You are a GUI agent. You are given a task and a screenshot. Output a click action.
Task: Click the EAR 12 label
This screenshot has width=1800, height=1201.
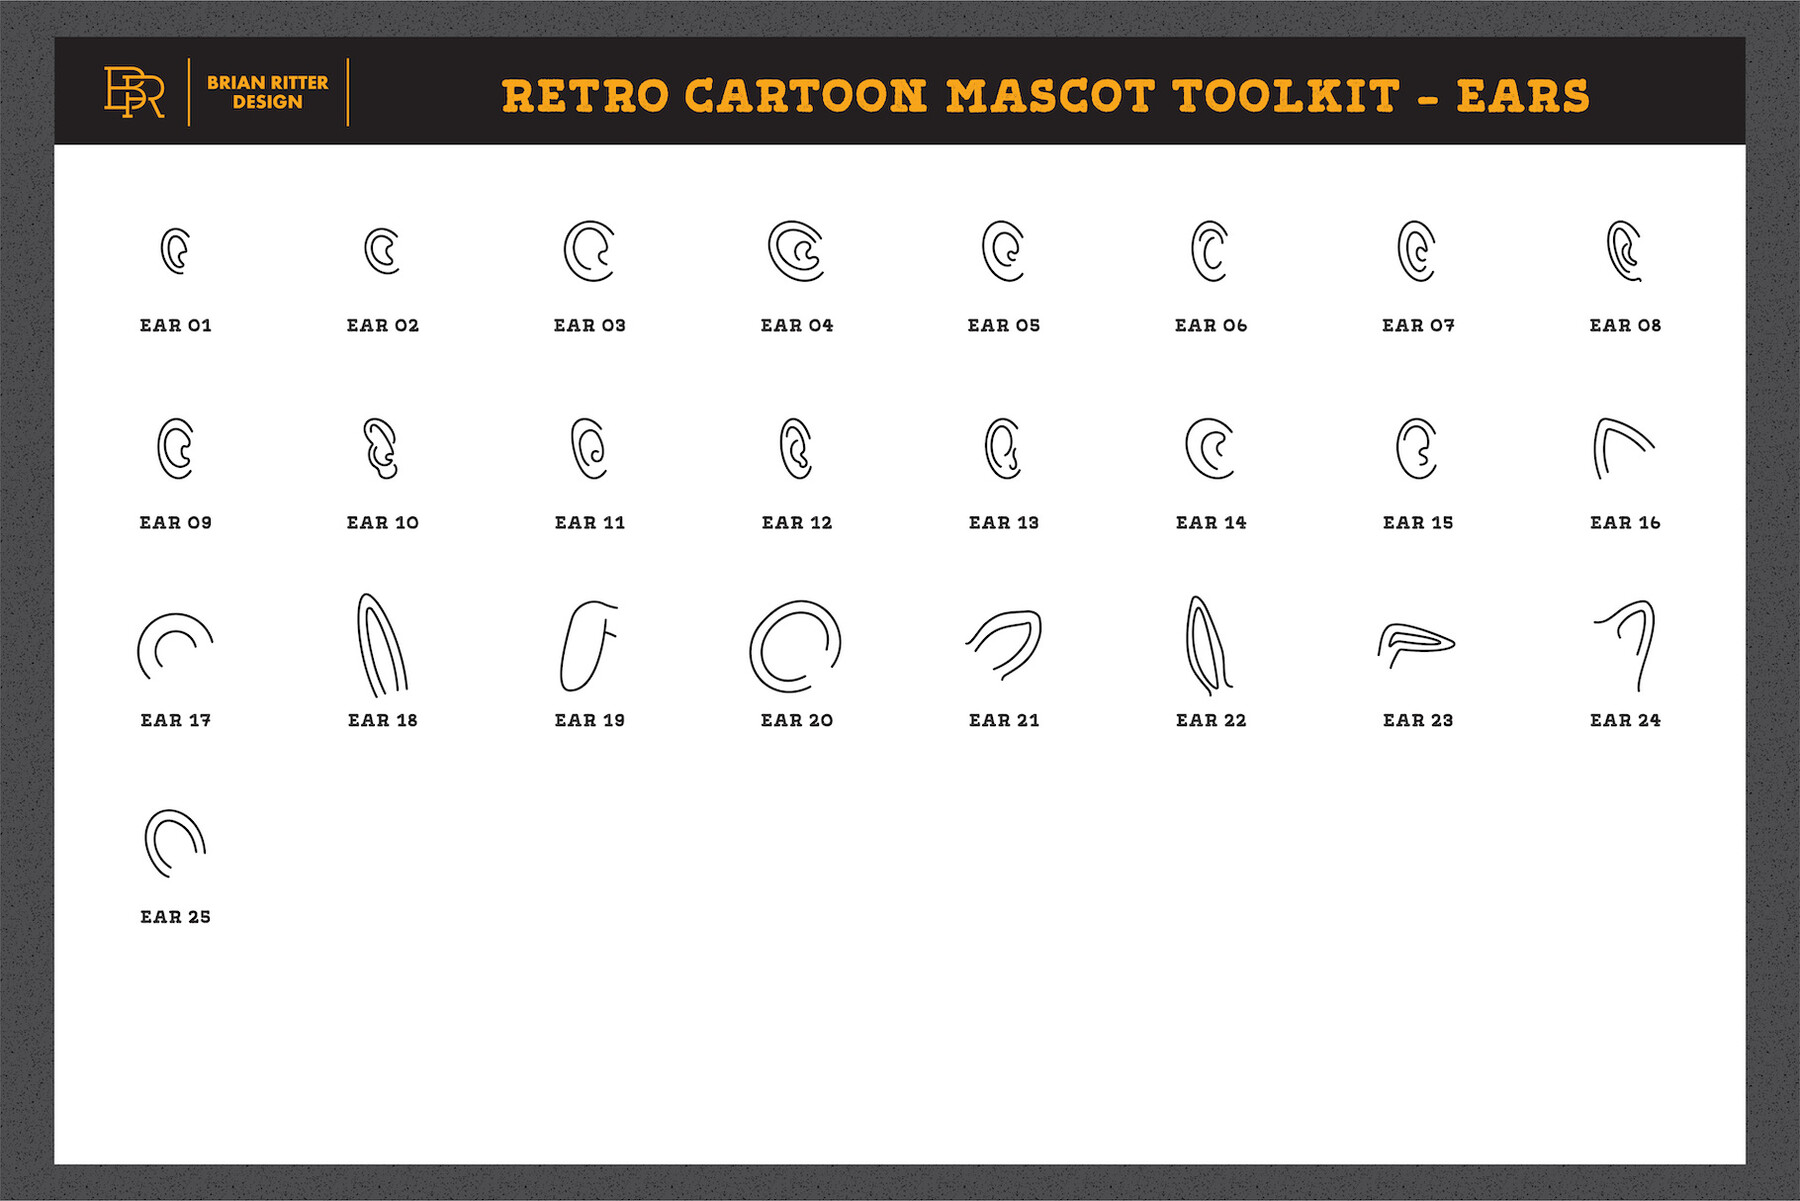pyautogui.click(x=797, y=522)
